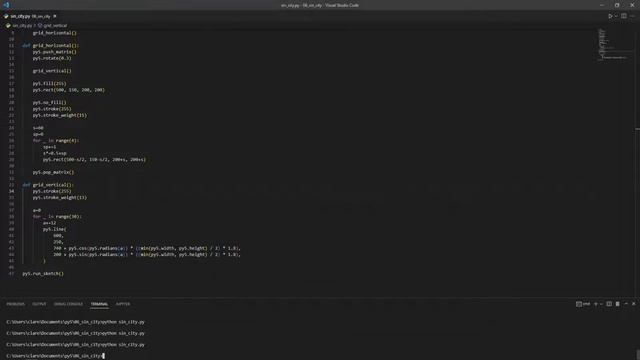
Task: Click the 'def grid_vertical():' line
Action: pos(48,185)
